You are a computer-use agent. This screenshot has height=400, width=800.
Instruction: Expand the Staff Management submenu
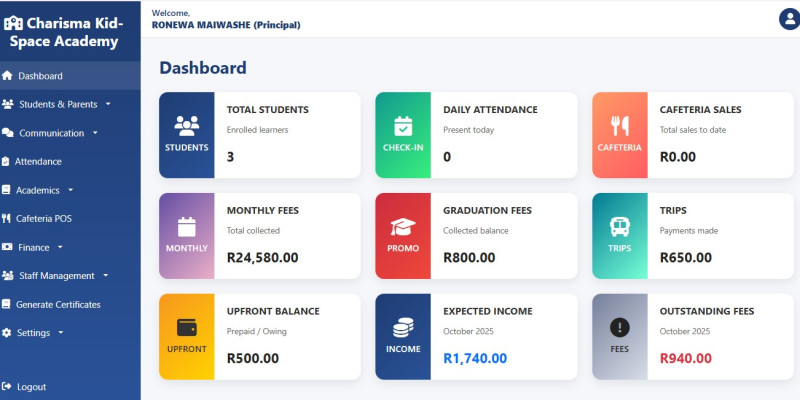pos(58,276)
